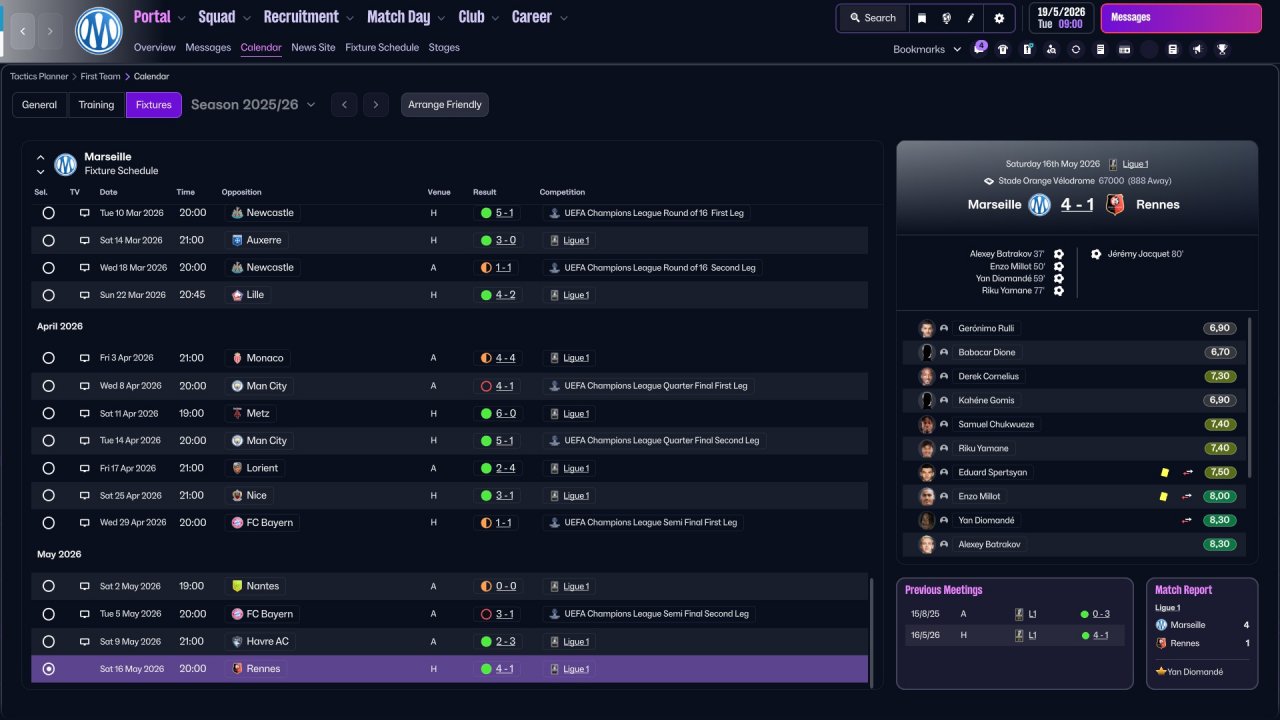1280x720 pixels.
Task: Open the Portal menu dropdown arrow
Action: coord(181,18)
